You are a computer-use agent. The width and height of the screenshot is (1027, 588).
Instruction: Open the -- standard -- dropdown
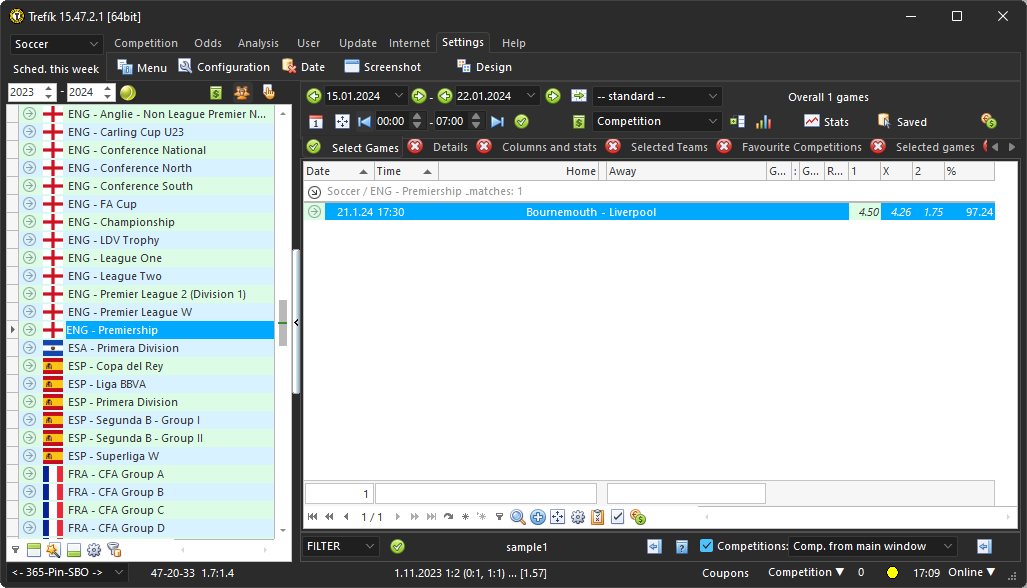656,96
